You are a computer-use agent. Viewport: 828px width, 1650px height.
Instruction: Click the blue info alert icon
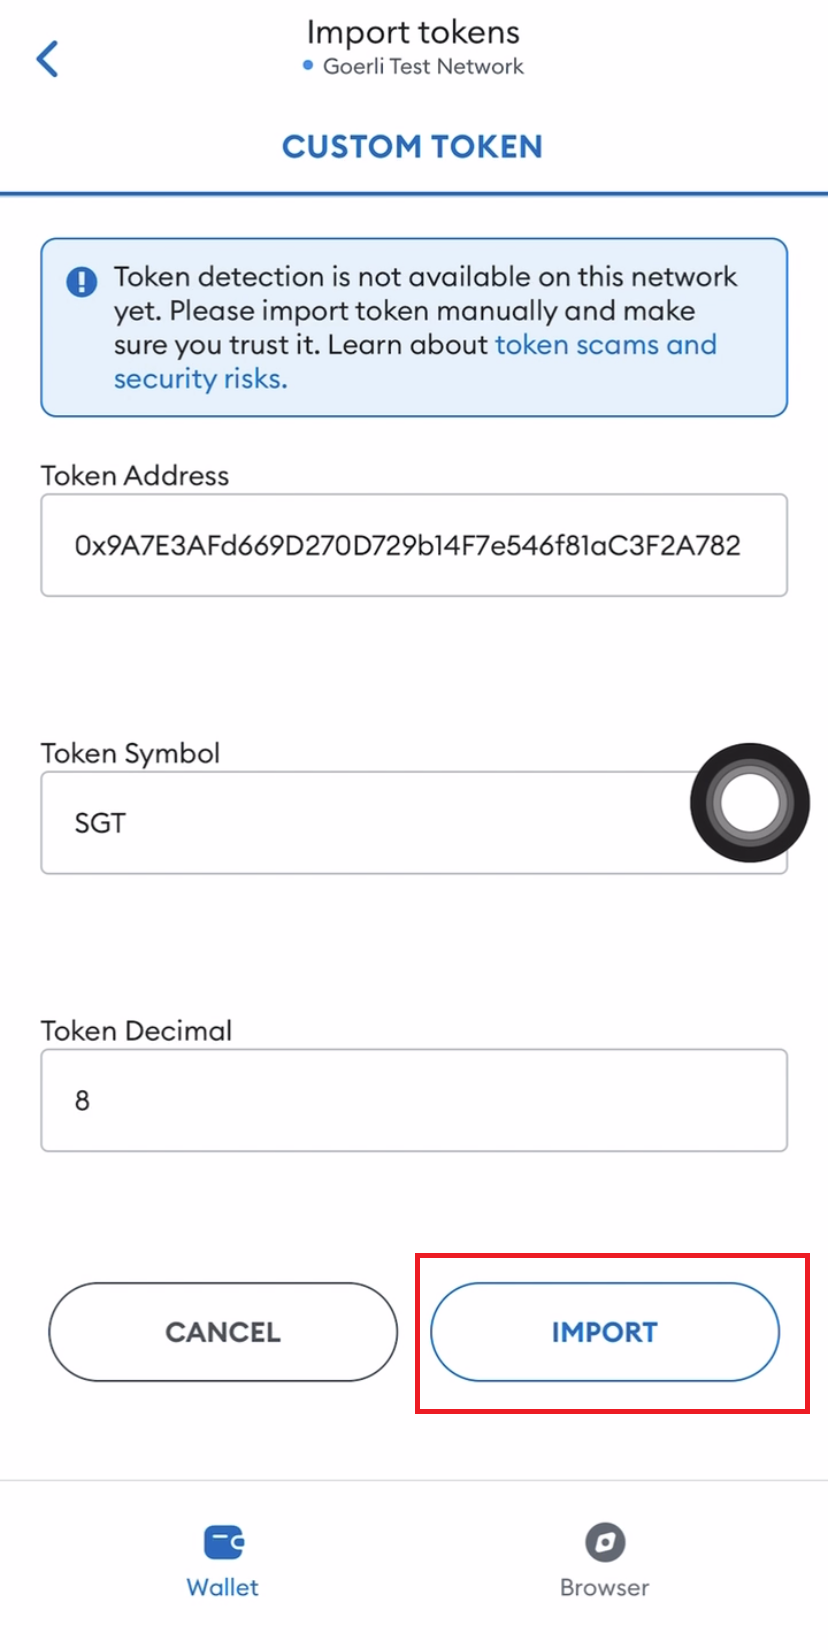coord(82,282)
